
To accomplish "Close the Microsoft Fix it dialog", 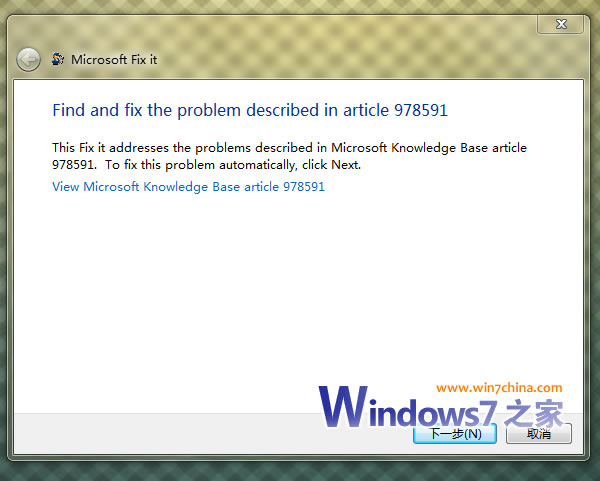I will pos(561,24).
